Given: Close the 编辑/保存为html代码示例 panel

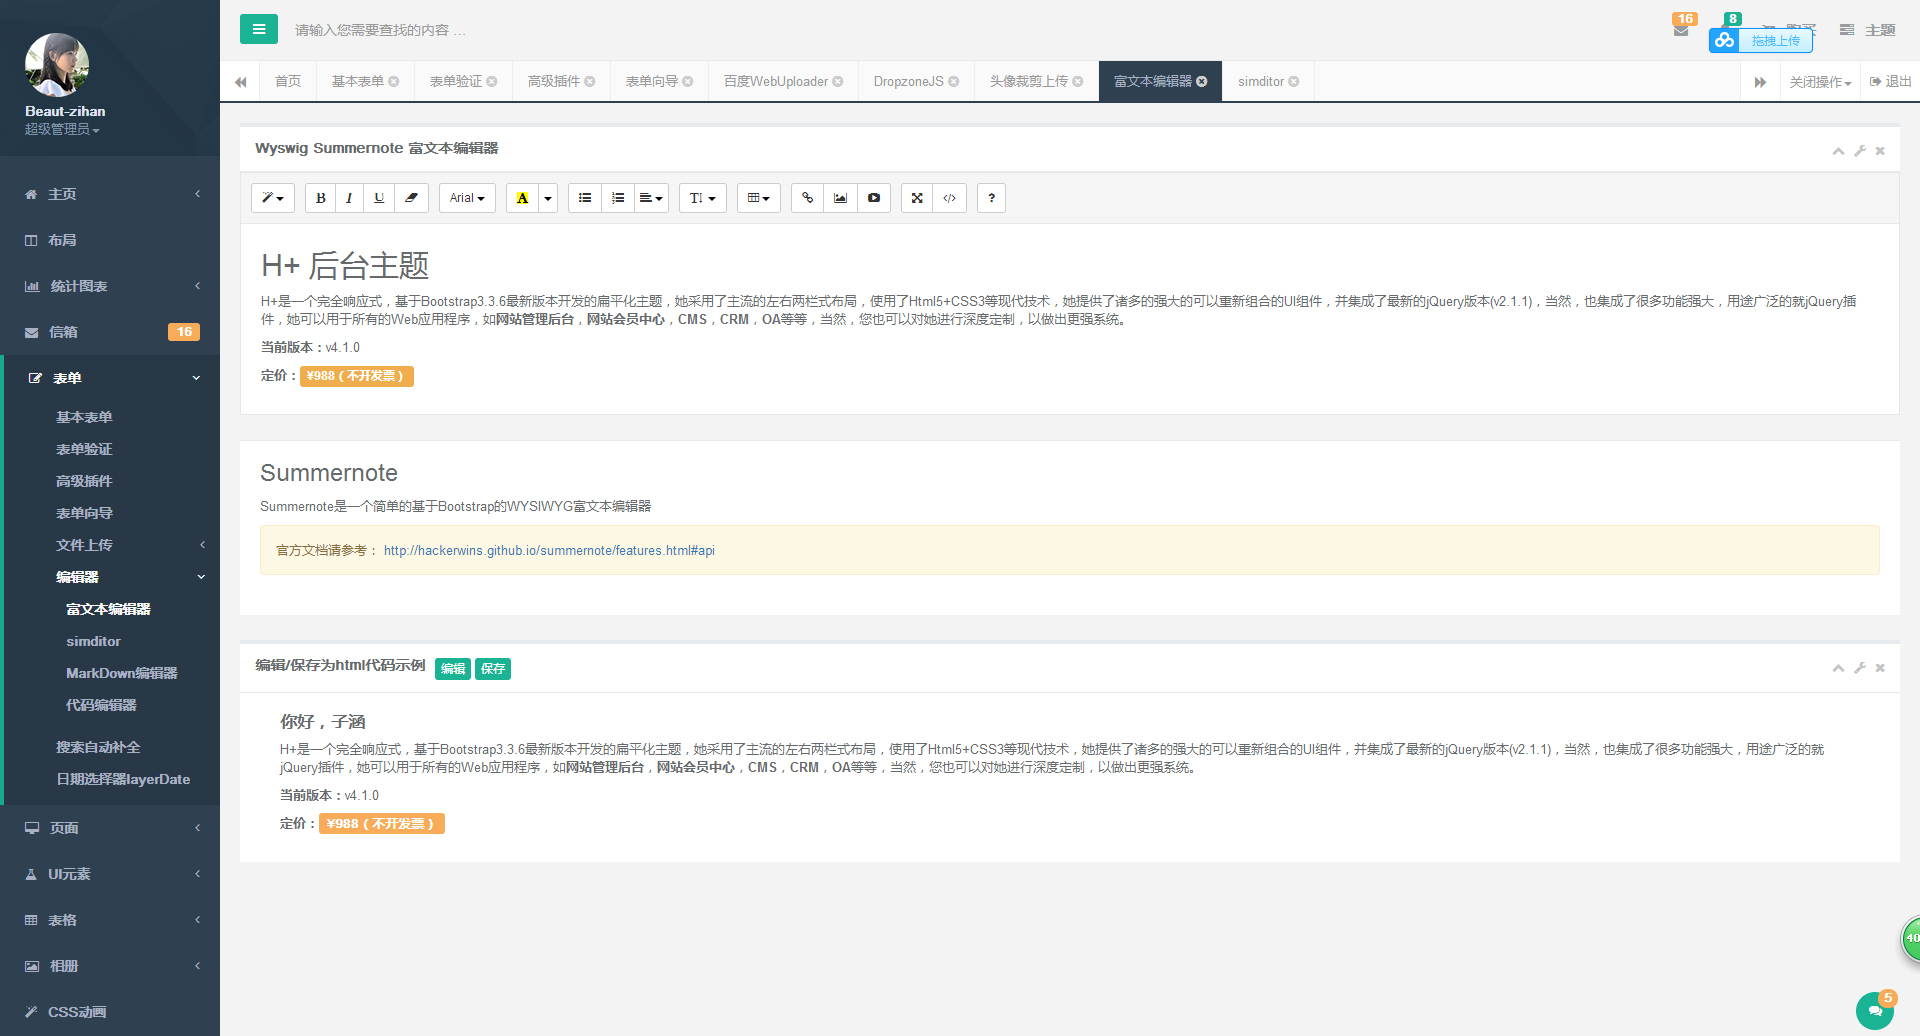Looking at the screenshot, I should [1880, 668].
